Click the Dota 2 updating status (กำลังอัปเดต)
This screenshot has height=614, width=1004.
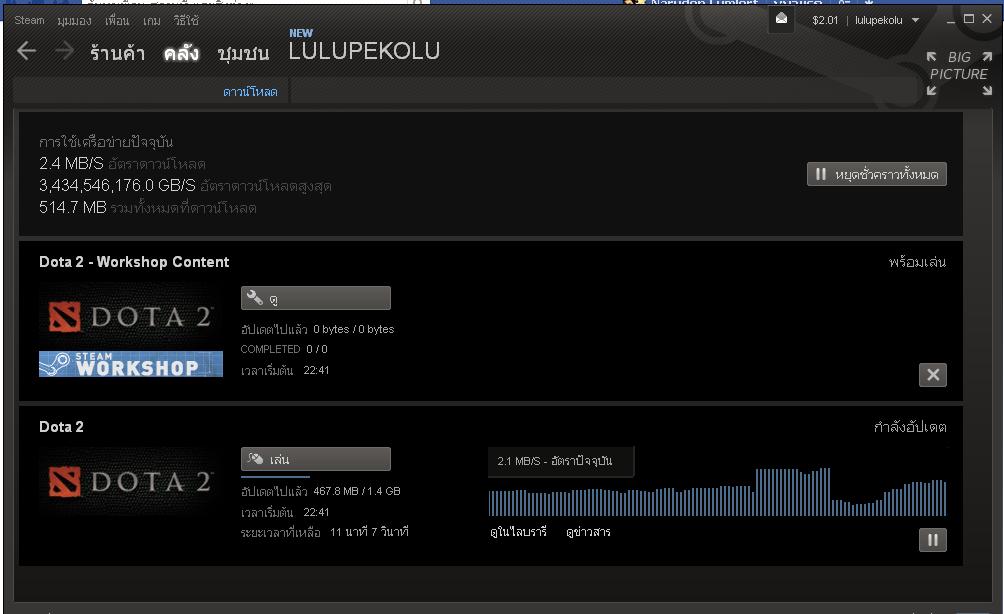pos(910,427)
